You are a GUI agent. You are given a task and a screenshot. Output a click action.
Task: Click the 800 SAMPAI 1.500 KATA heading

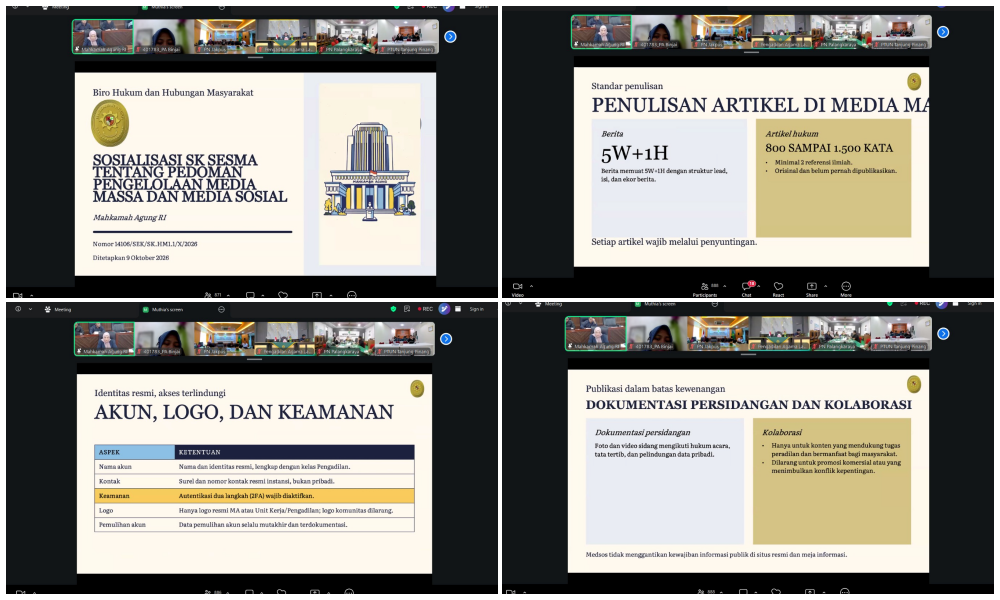829,148
